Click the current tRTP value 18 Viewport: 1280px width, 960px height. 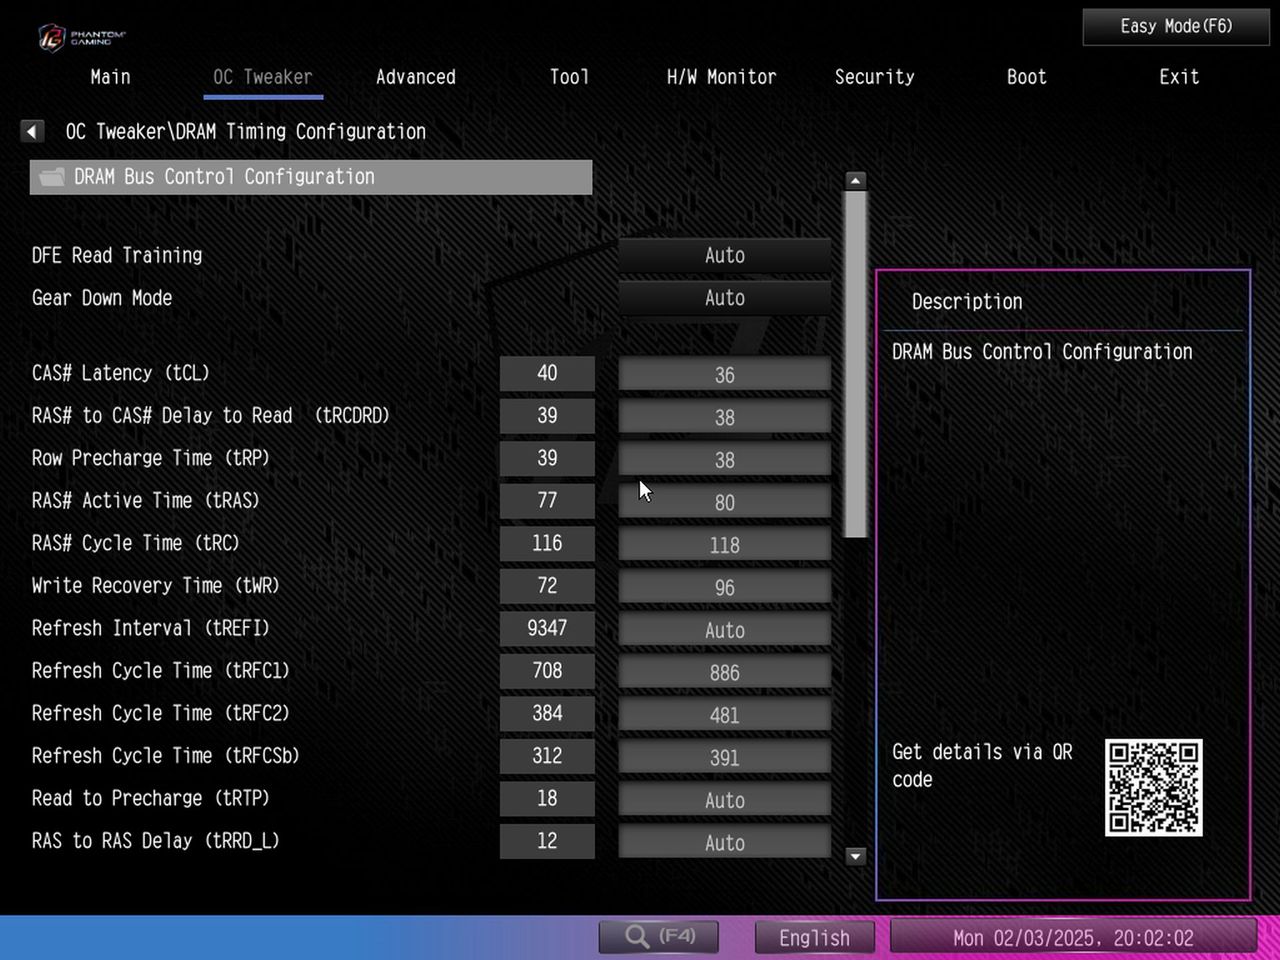click(547, 798)
